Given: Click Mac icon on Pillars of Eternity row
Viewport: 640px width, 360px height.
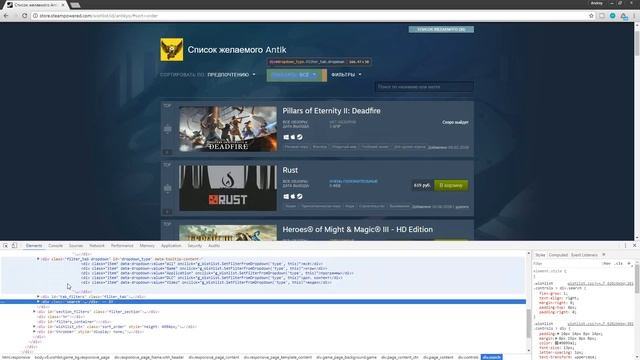Looking at the screenshot, I should click(293, 137).
